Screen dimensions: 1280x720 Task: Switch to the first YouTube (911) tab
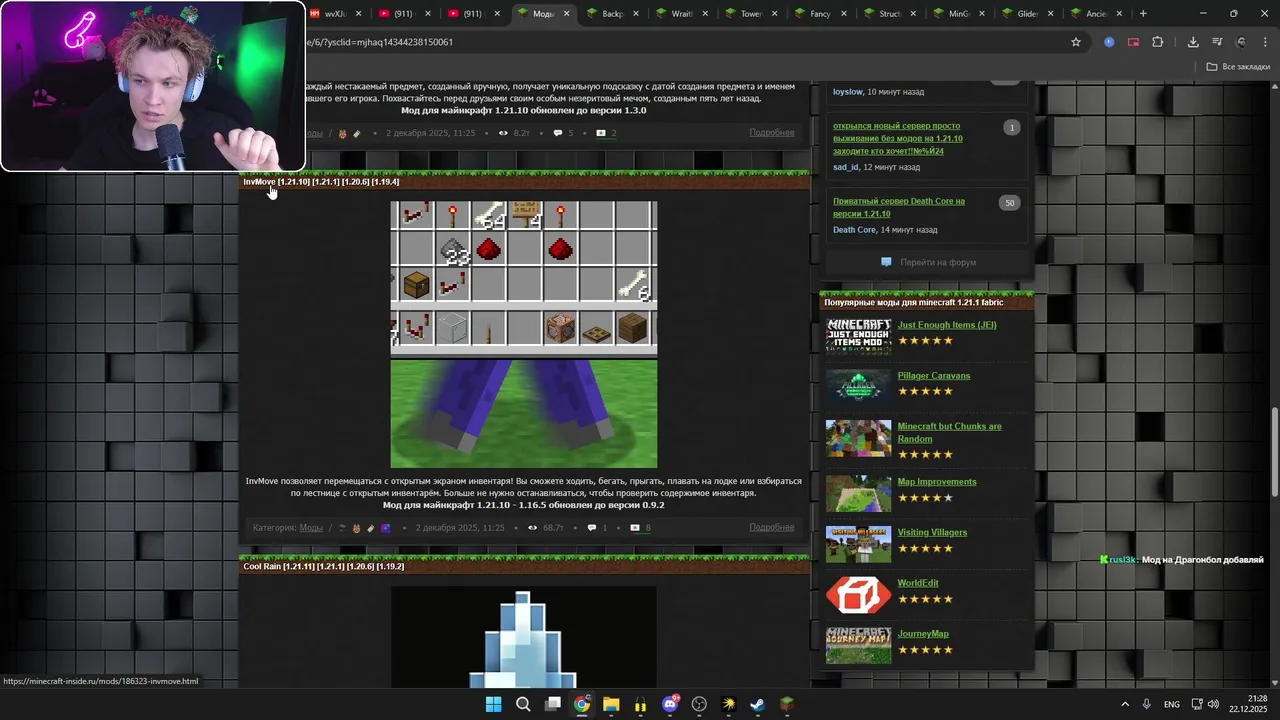404,14
